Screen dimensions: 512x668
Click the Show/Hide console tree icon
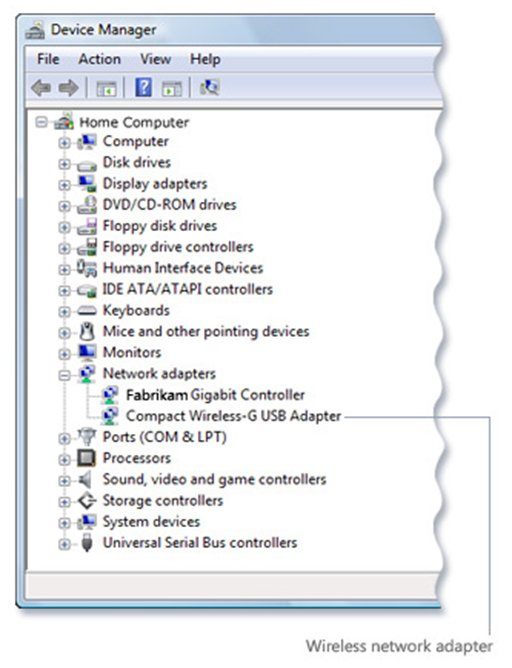tap(106, 88)
